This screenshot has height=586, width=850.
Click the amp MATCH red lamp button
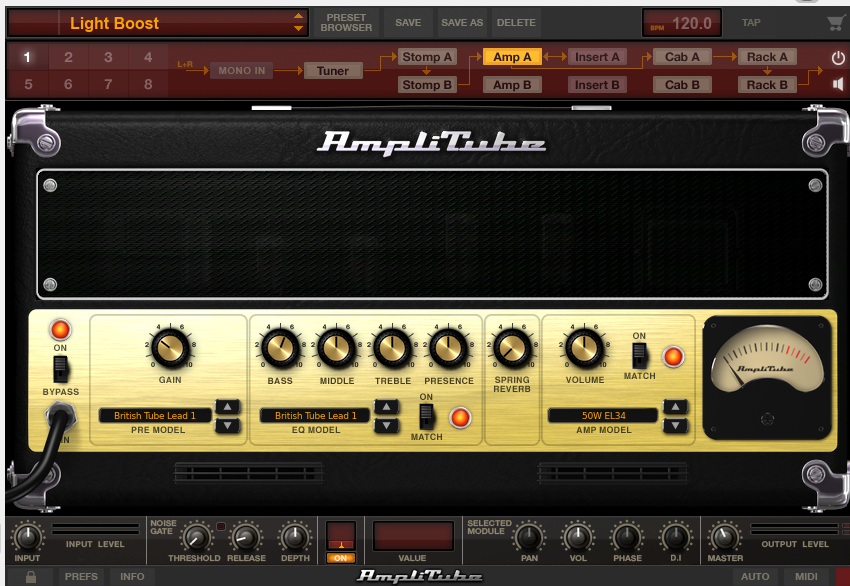tap(673, 357)
